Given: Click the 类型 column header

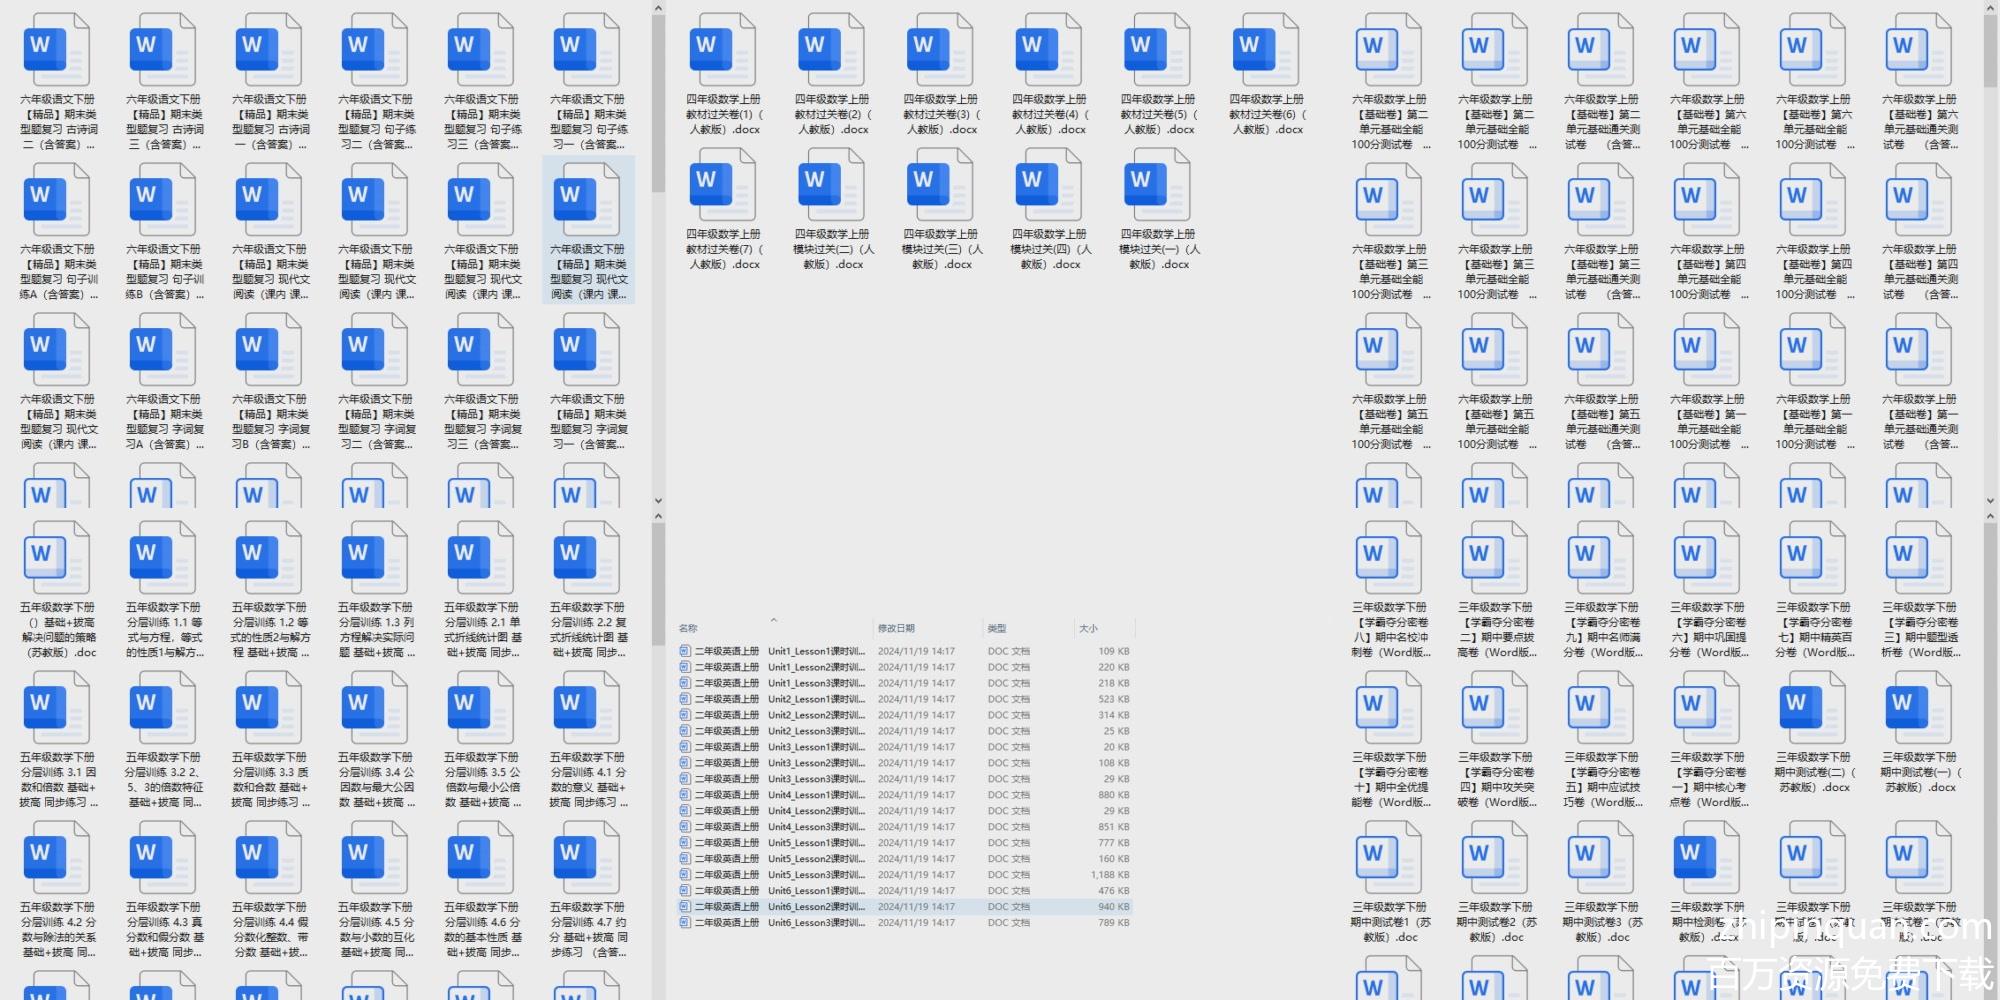Looking at the screenshot, I should 997,629.
